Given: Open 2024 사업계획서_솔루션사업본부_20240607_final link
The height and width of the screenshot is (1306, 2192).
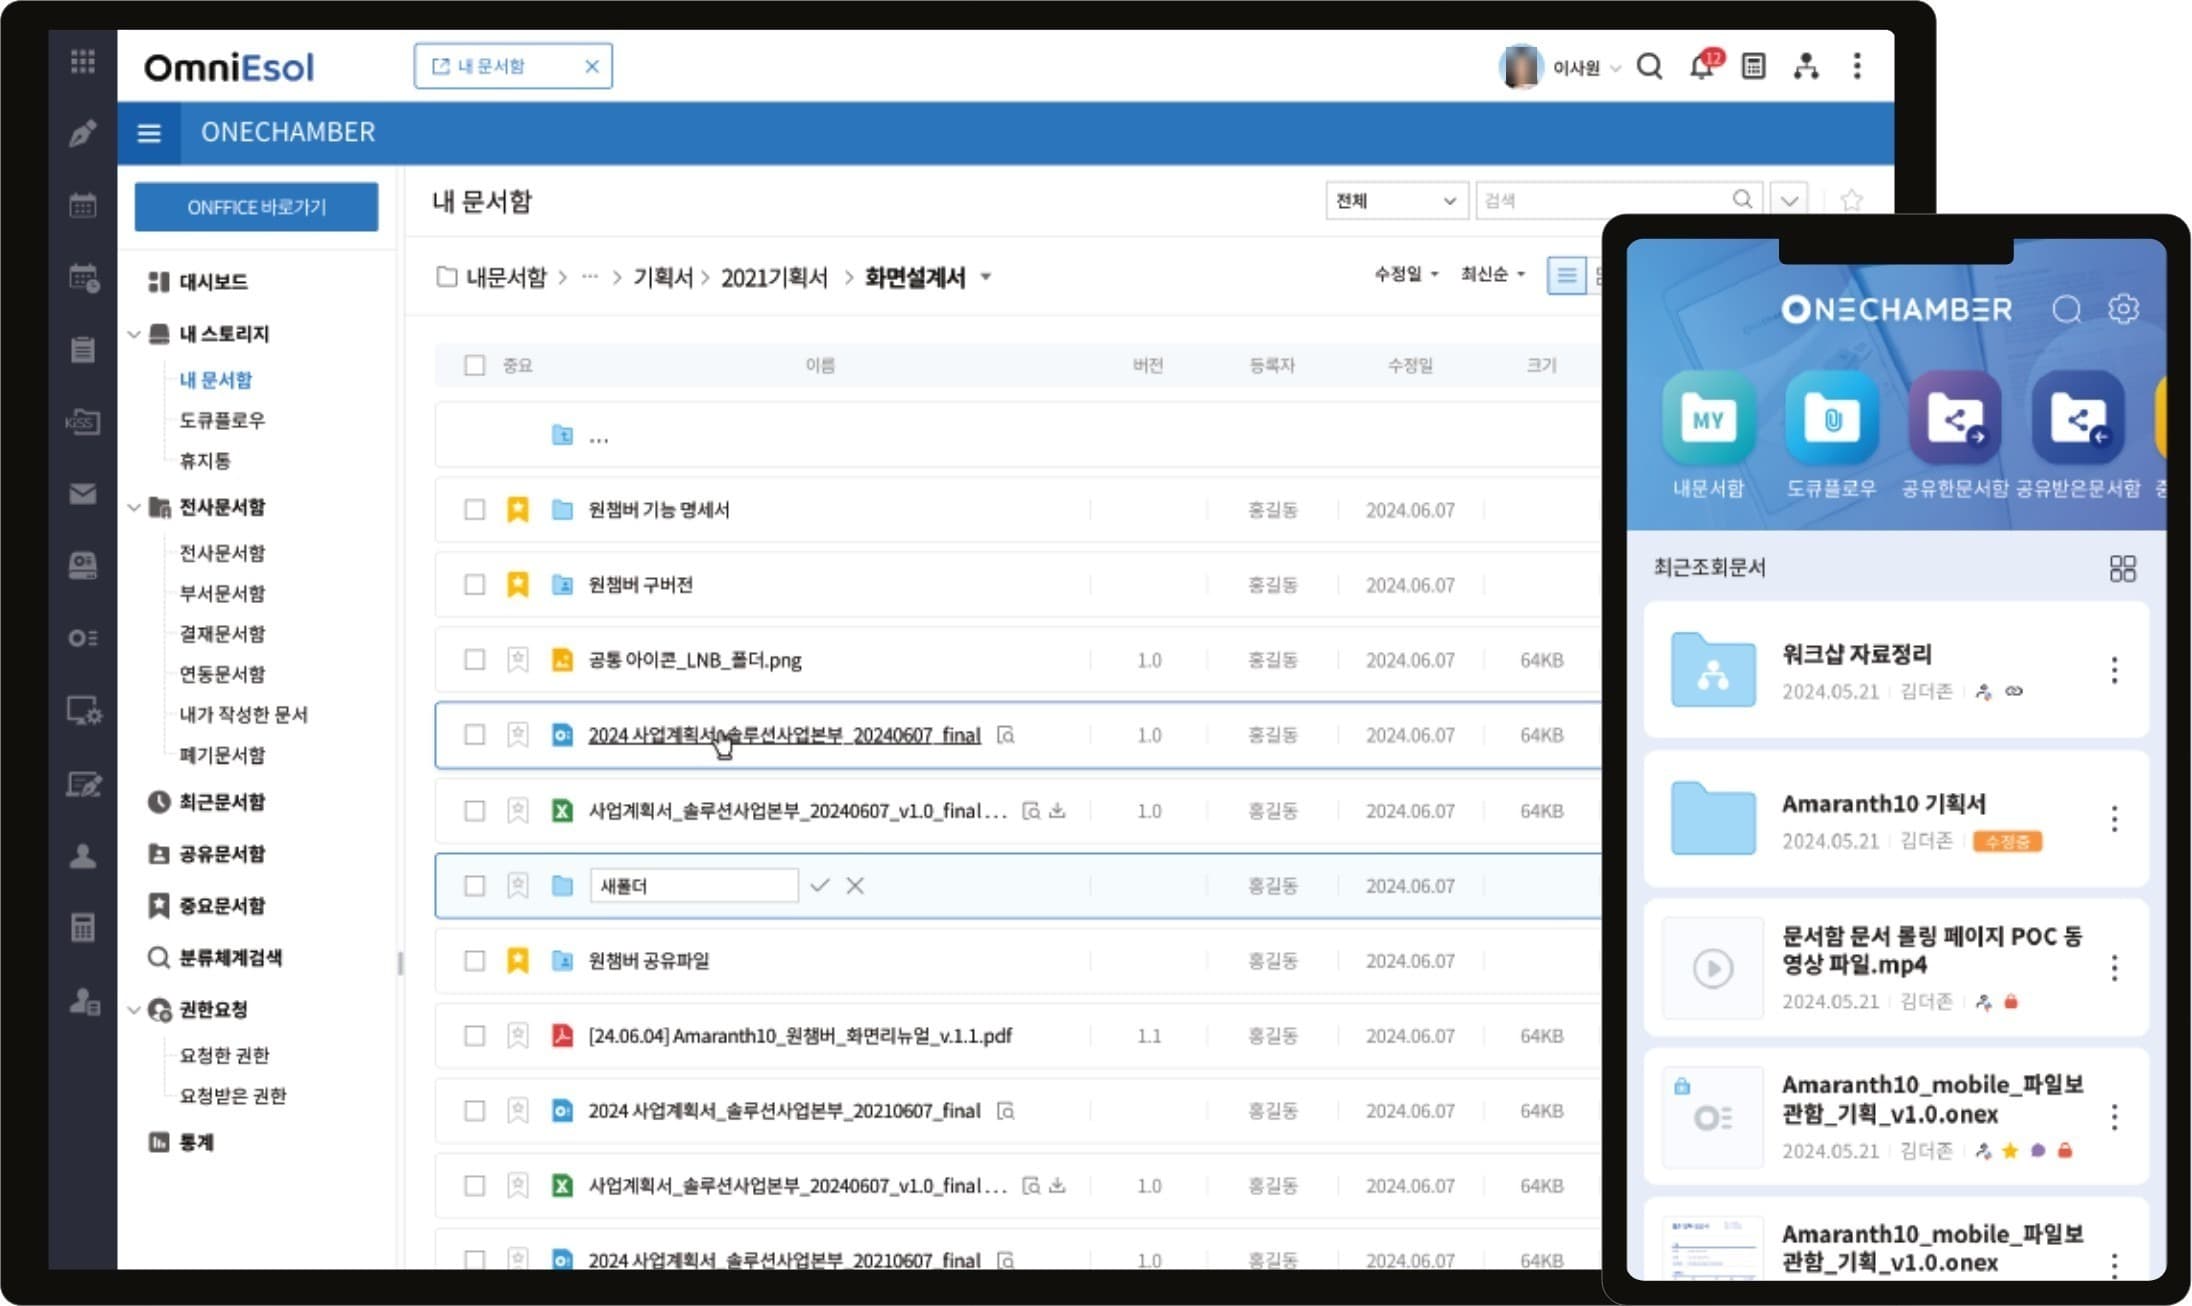Looking at the screenshot, I should (x=784, y=735).
